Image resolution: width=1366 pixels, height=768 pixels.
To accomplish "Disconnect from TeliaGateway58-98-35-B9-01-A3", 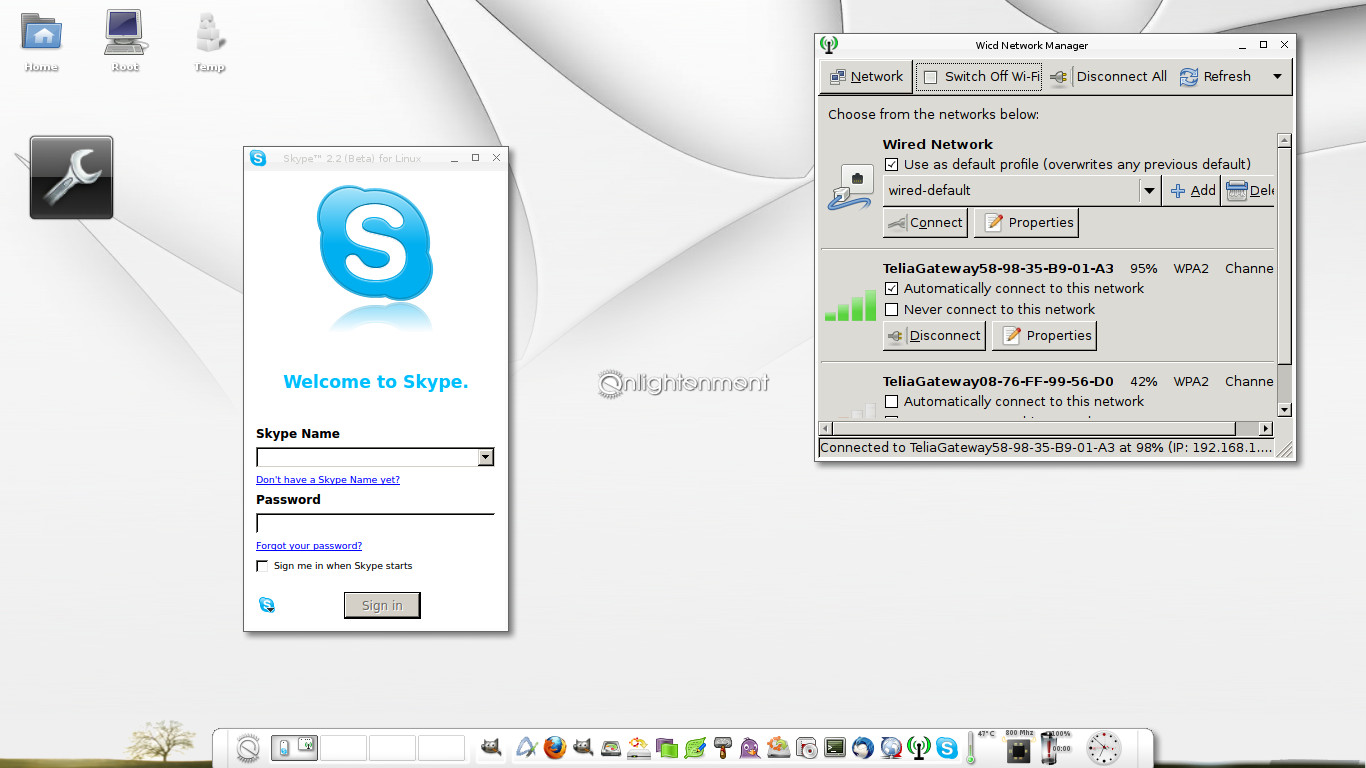I will click(x=934, y=335).
